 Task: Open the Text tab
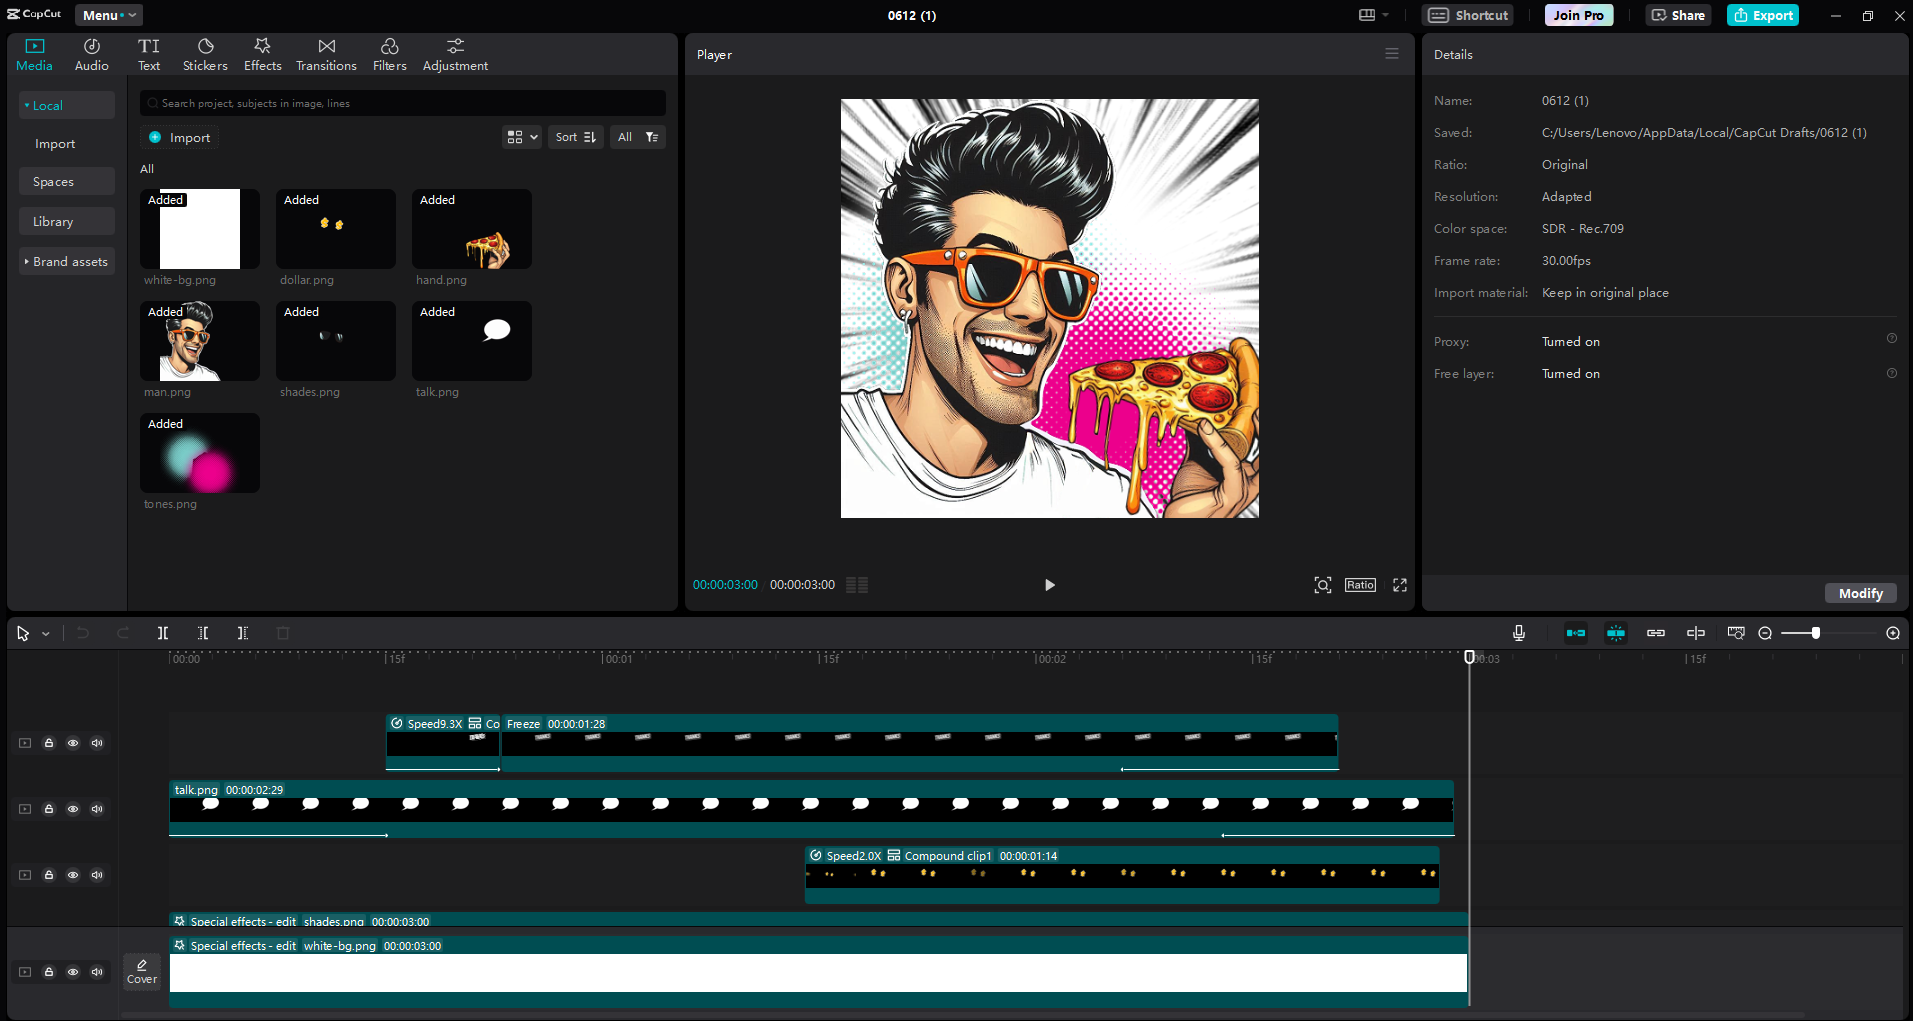(x=149, y=55)
